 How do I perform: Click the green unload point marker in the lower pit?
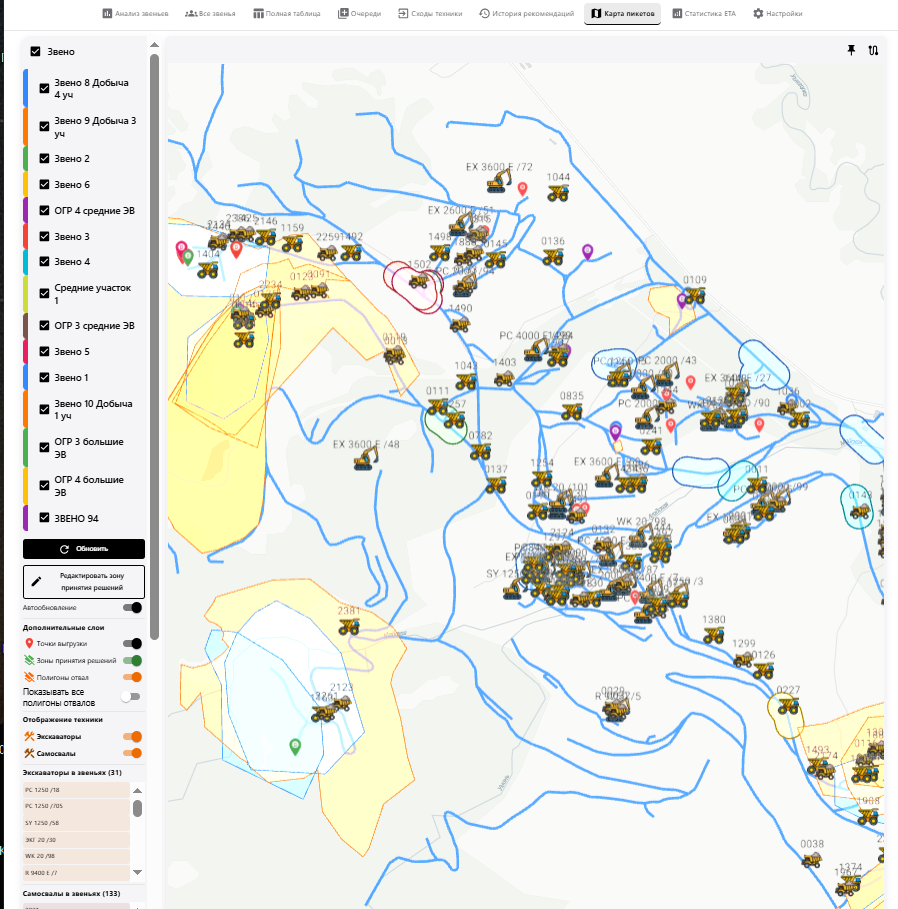[295, 747]
